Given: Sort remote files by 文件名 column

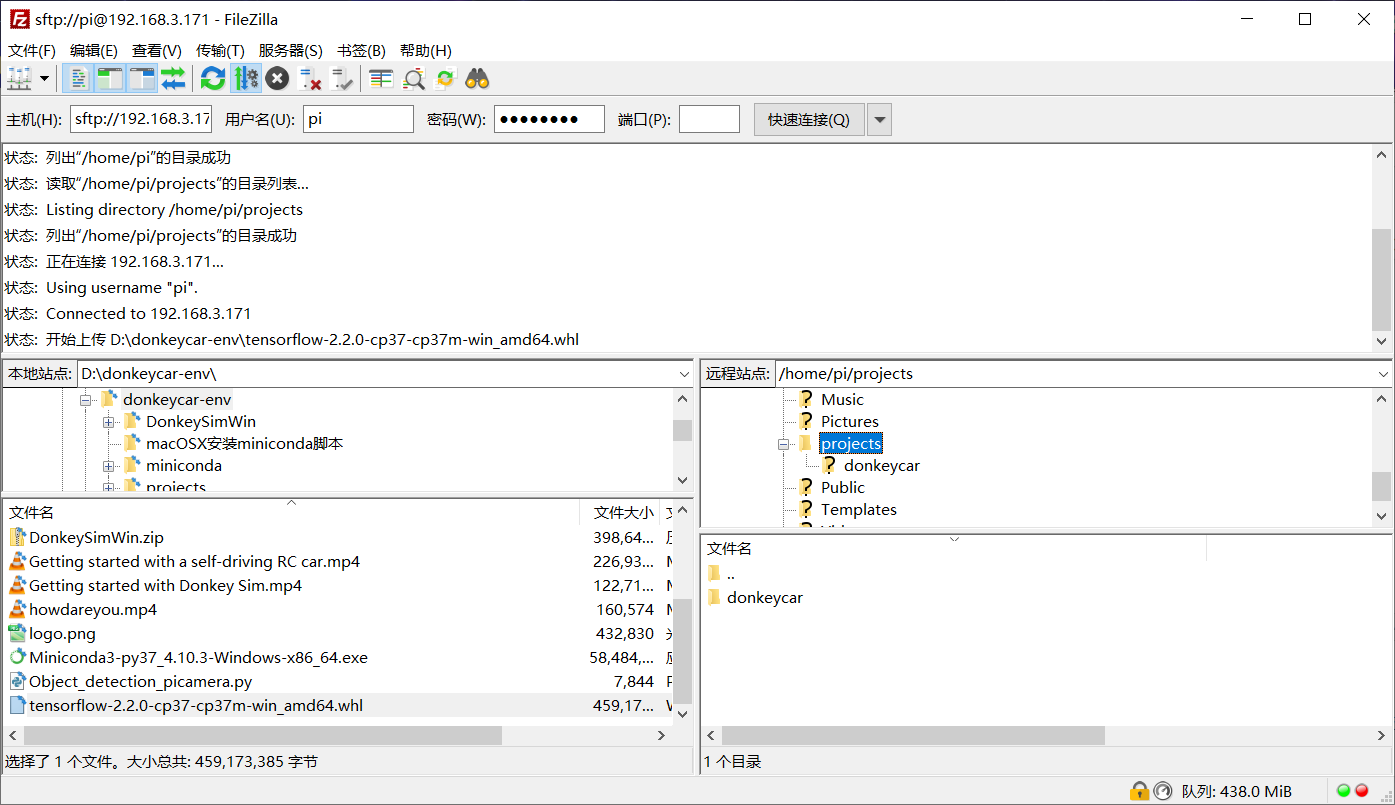Looking at the screenshot, I should pyautogui.click(x=953, y=548).
